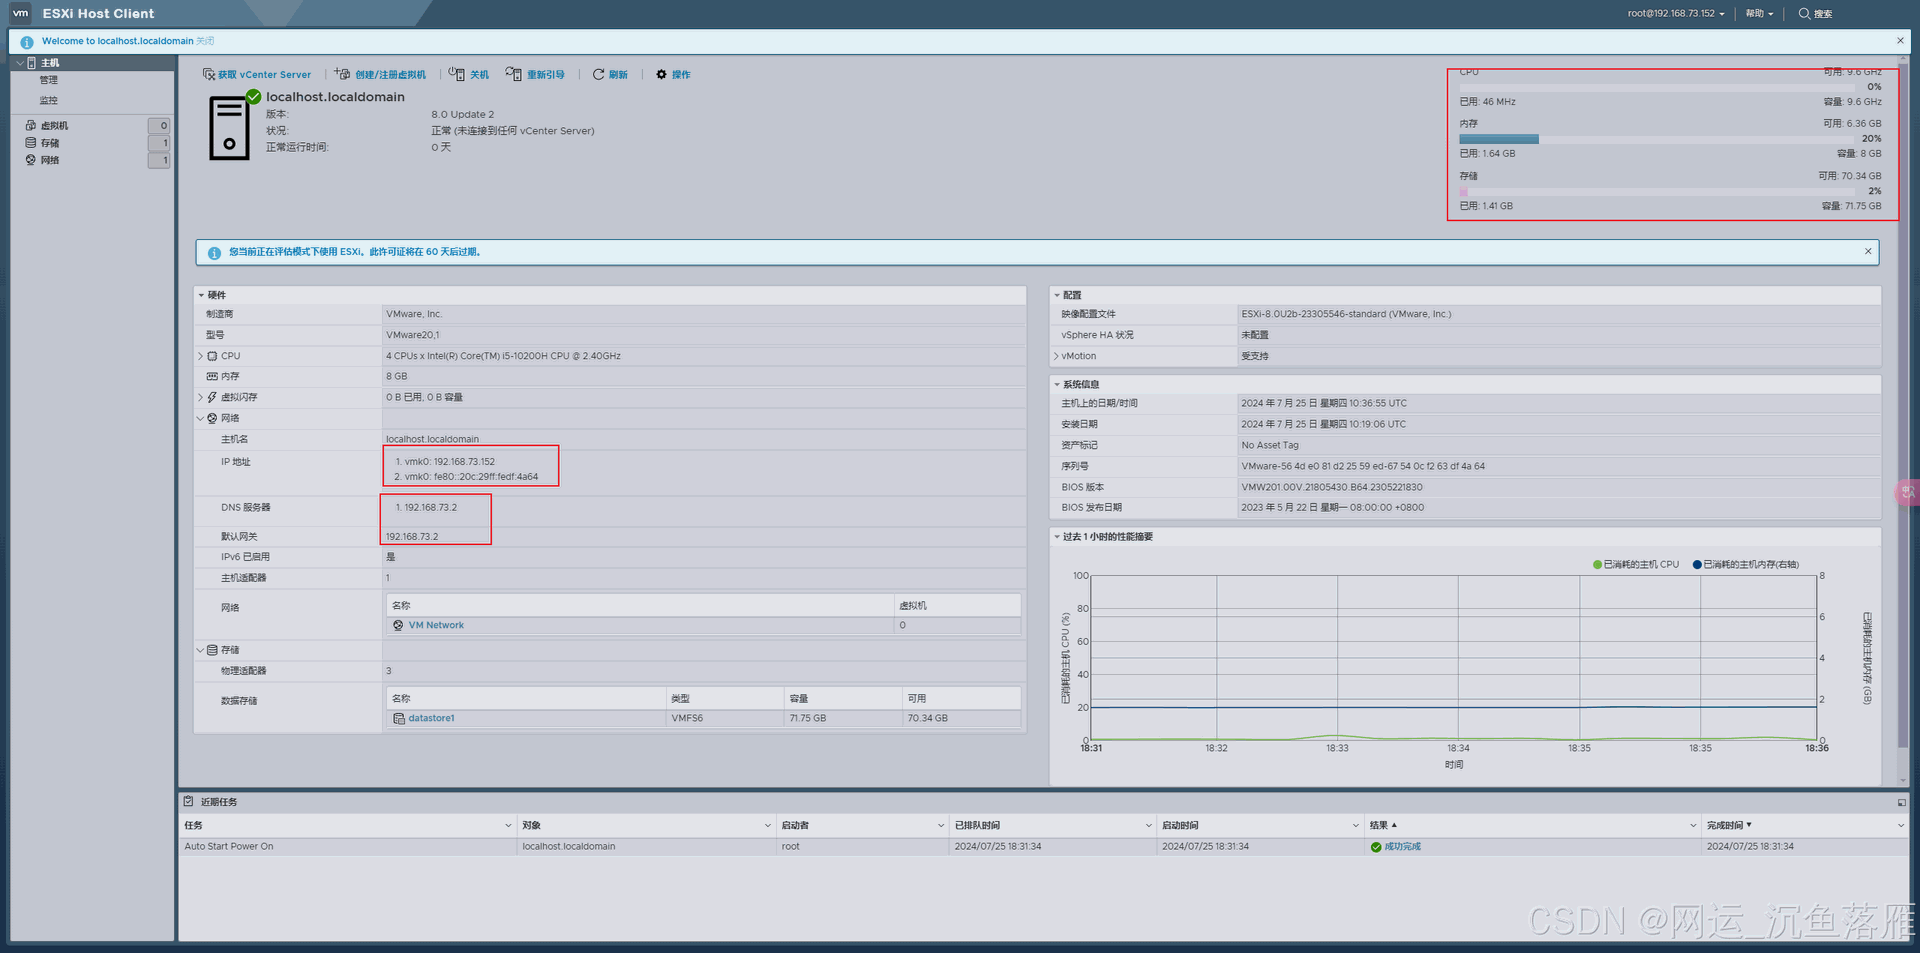
Task: Click the Create/Register VM icon
Action: click(342, 75)
